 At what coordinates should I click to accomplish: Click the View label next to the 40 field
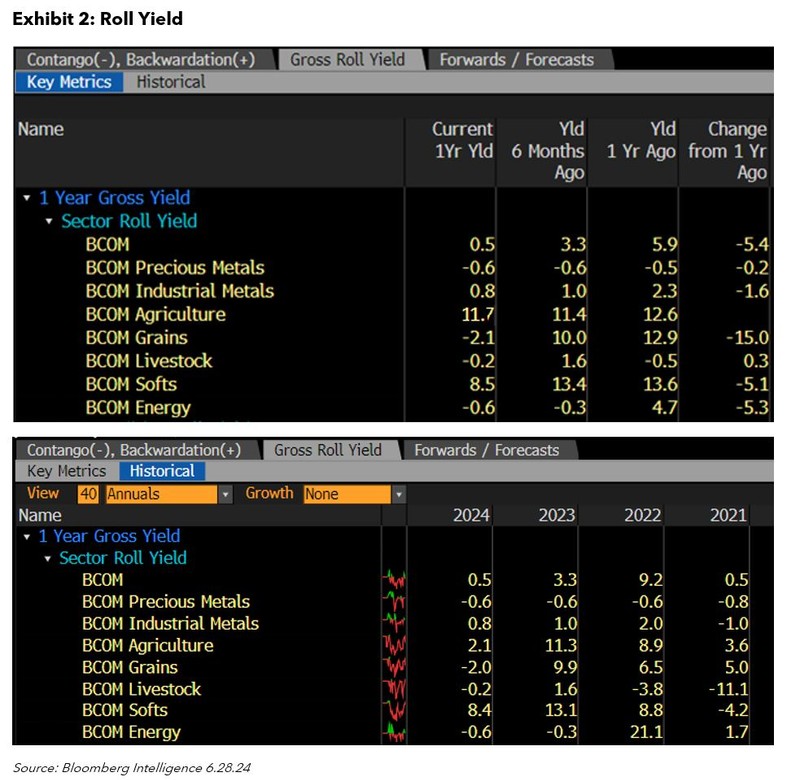coord(43,494)
